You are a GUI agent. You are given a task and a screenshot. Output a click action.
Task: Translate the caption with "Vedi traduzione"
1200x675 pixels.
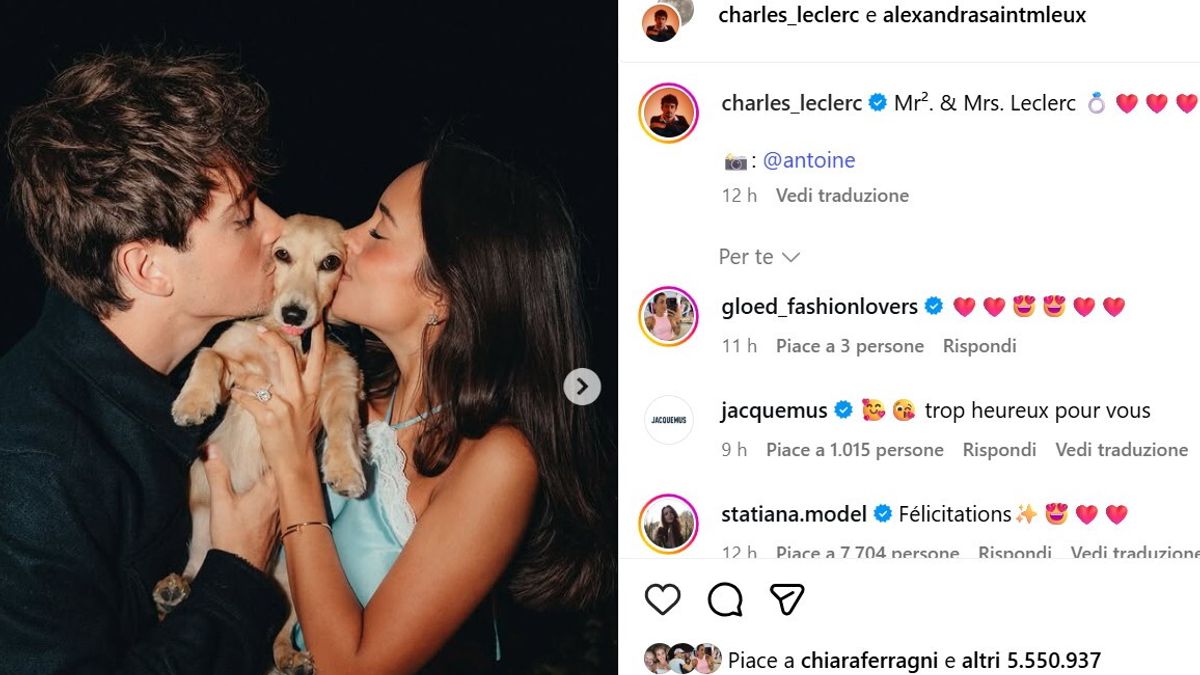click(x=842, y=195)
